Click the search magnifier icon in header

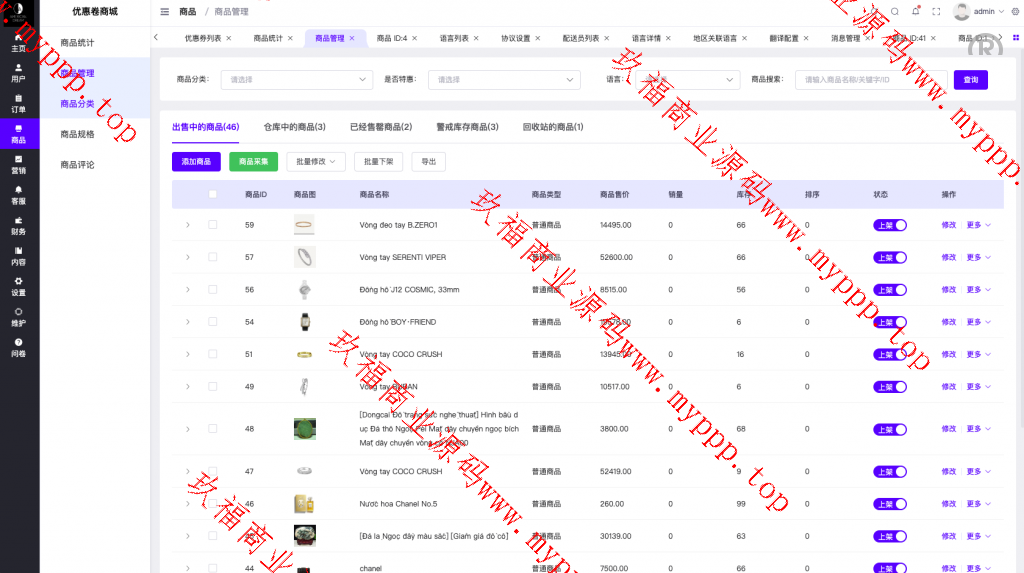[894, 12]
